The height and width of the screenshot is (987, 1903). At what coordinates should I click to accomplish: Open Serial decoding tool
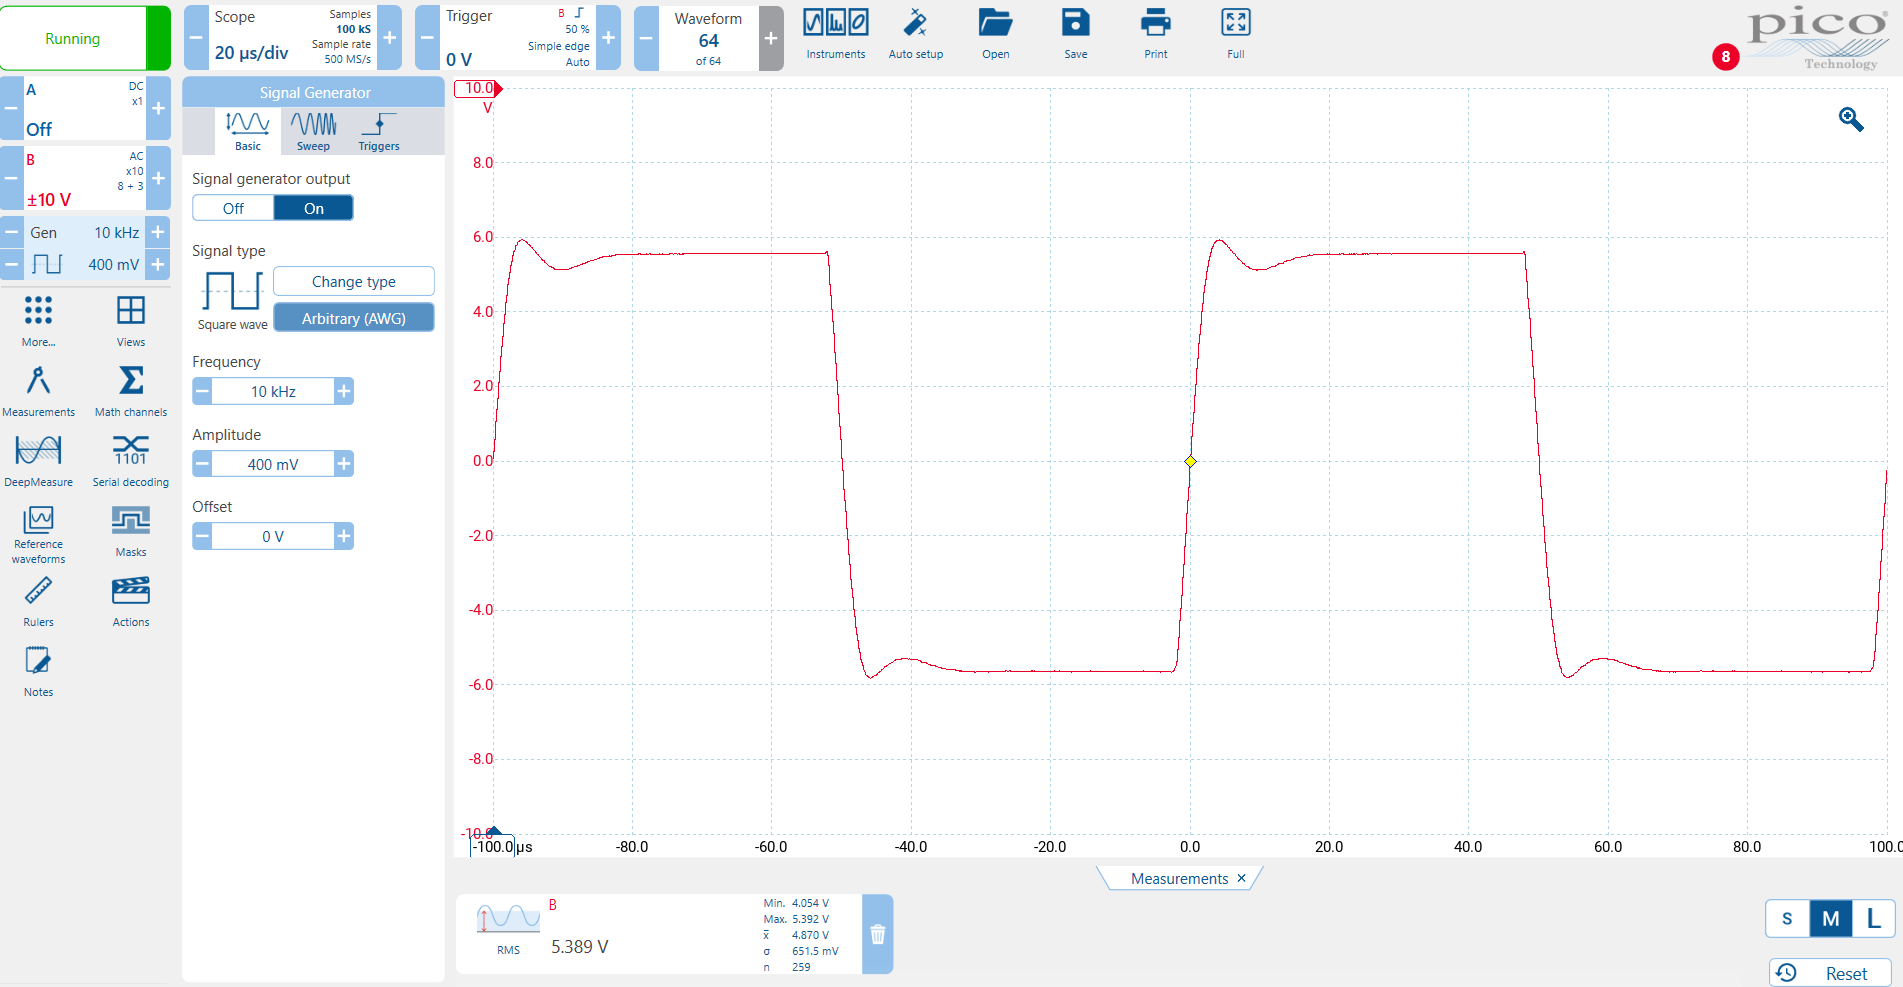[x=130, y=460]
